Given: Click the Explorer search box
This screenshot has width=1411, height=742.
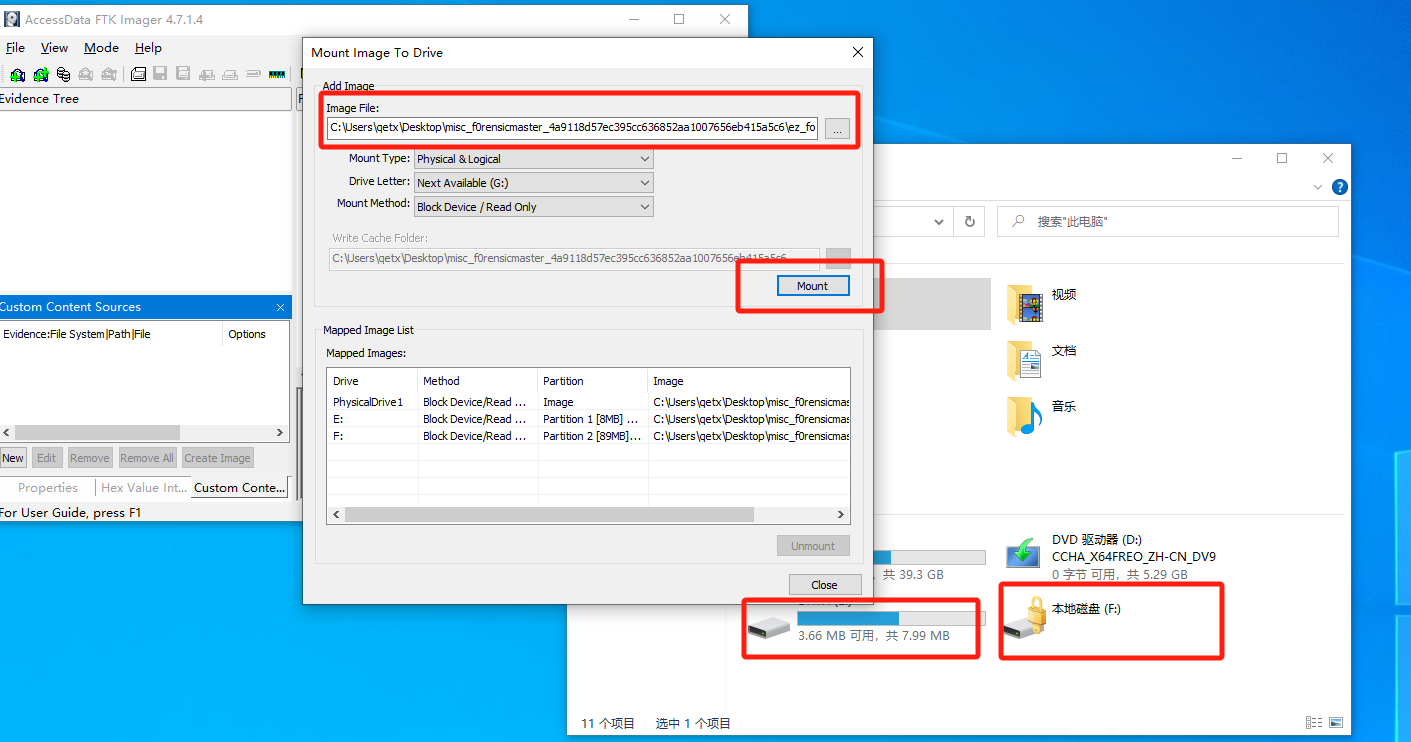Looking at the screenshot, I should (1168, 221).
